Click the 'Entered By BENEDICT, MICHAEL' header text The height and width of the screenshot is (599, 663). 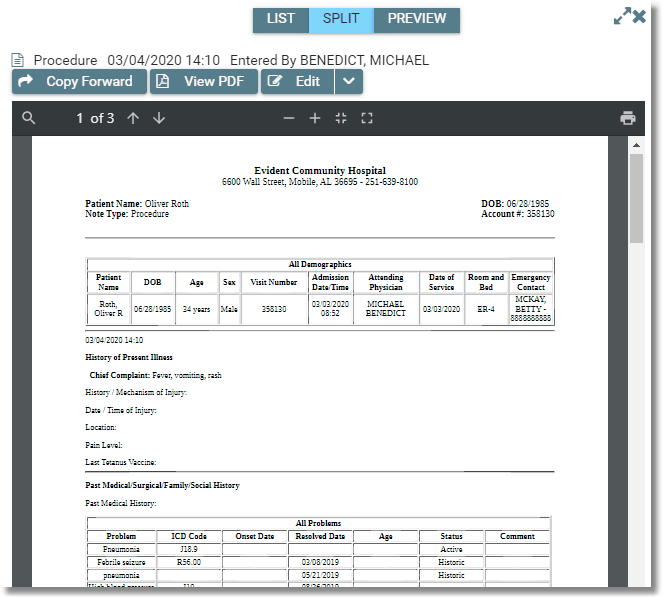(329, 60)
